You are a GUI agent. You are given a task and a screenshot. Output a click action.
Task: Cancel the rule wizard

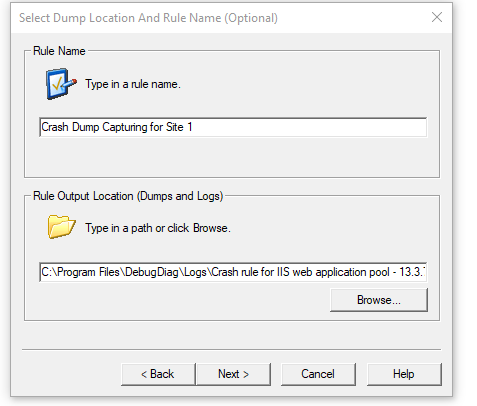pos(318,374)
